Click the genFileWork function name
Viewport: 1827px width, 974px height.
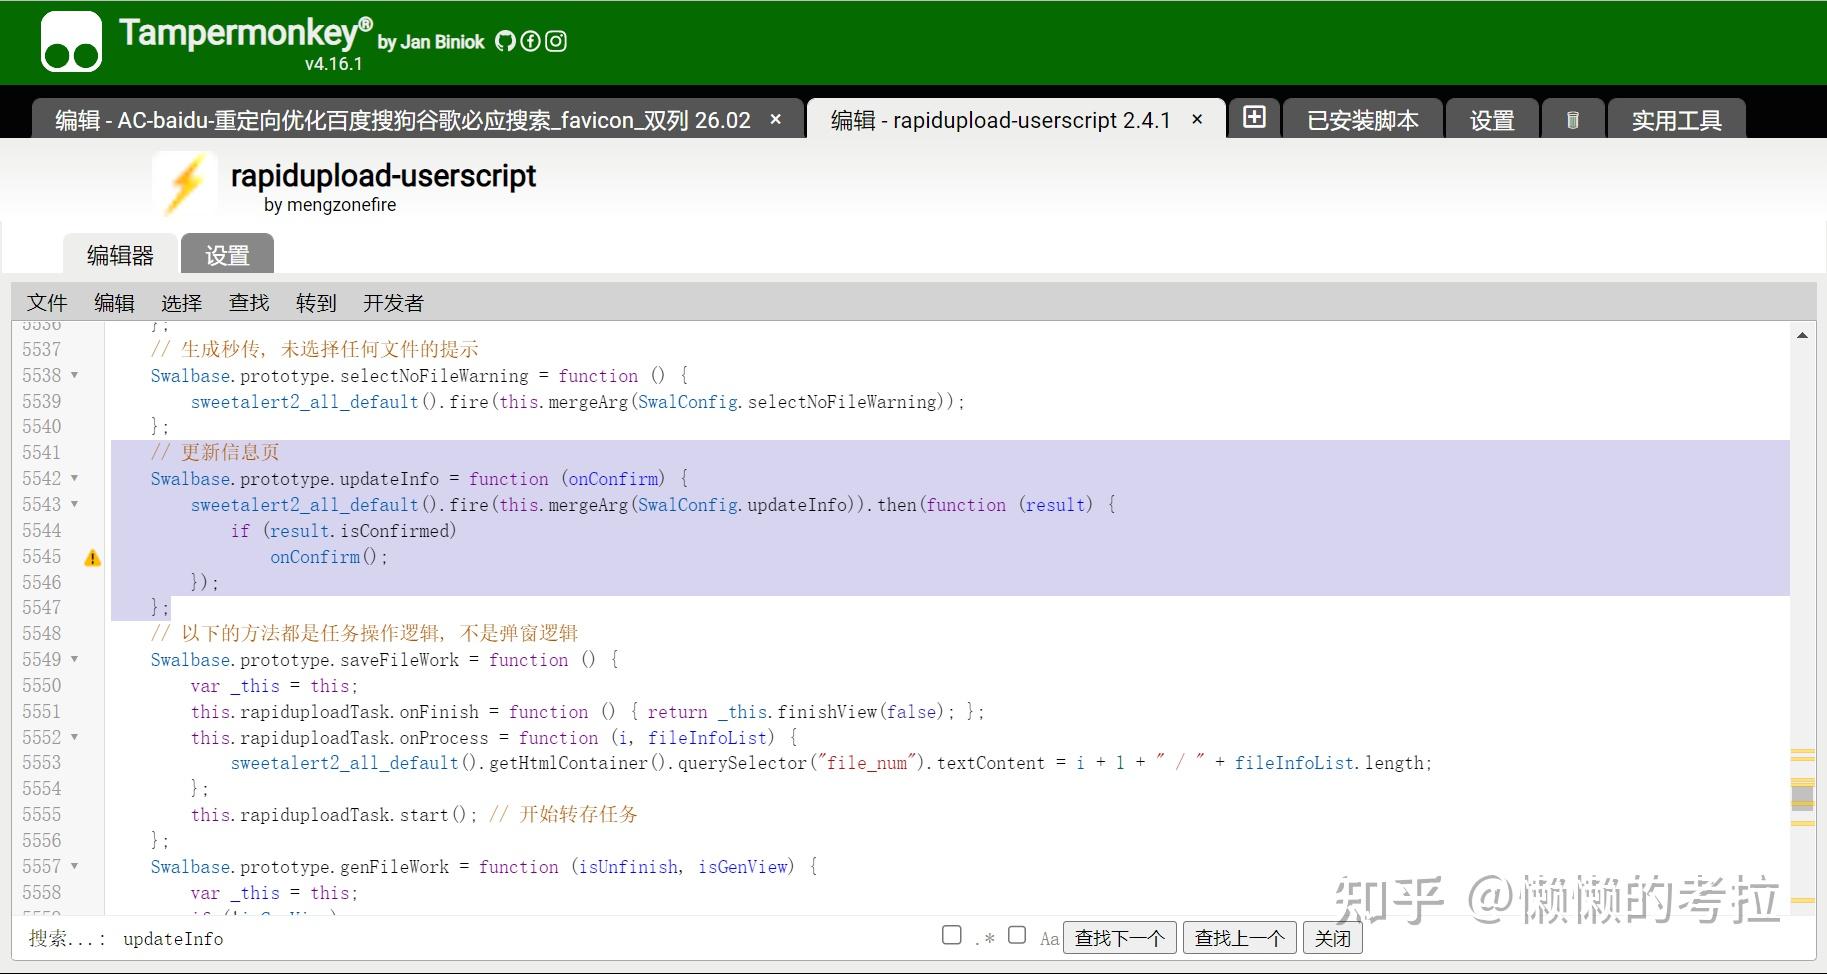click(394, 867)
